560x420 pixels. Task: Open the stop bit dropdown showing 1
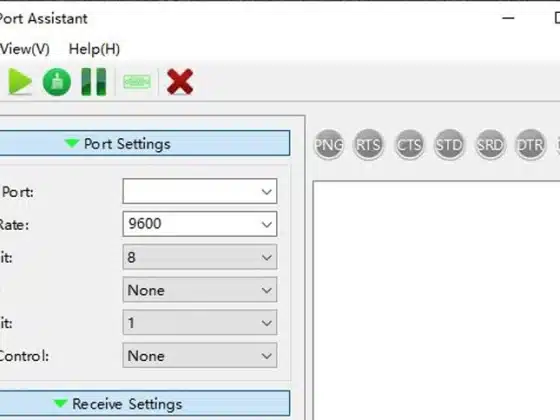pyautogui.click(x=200, y=322)
